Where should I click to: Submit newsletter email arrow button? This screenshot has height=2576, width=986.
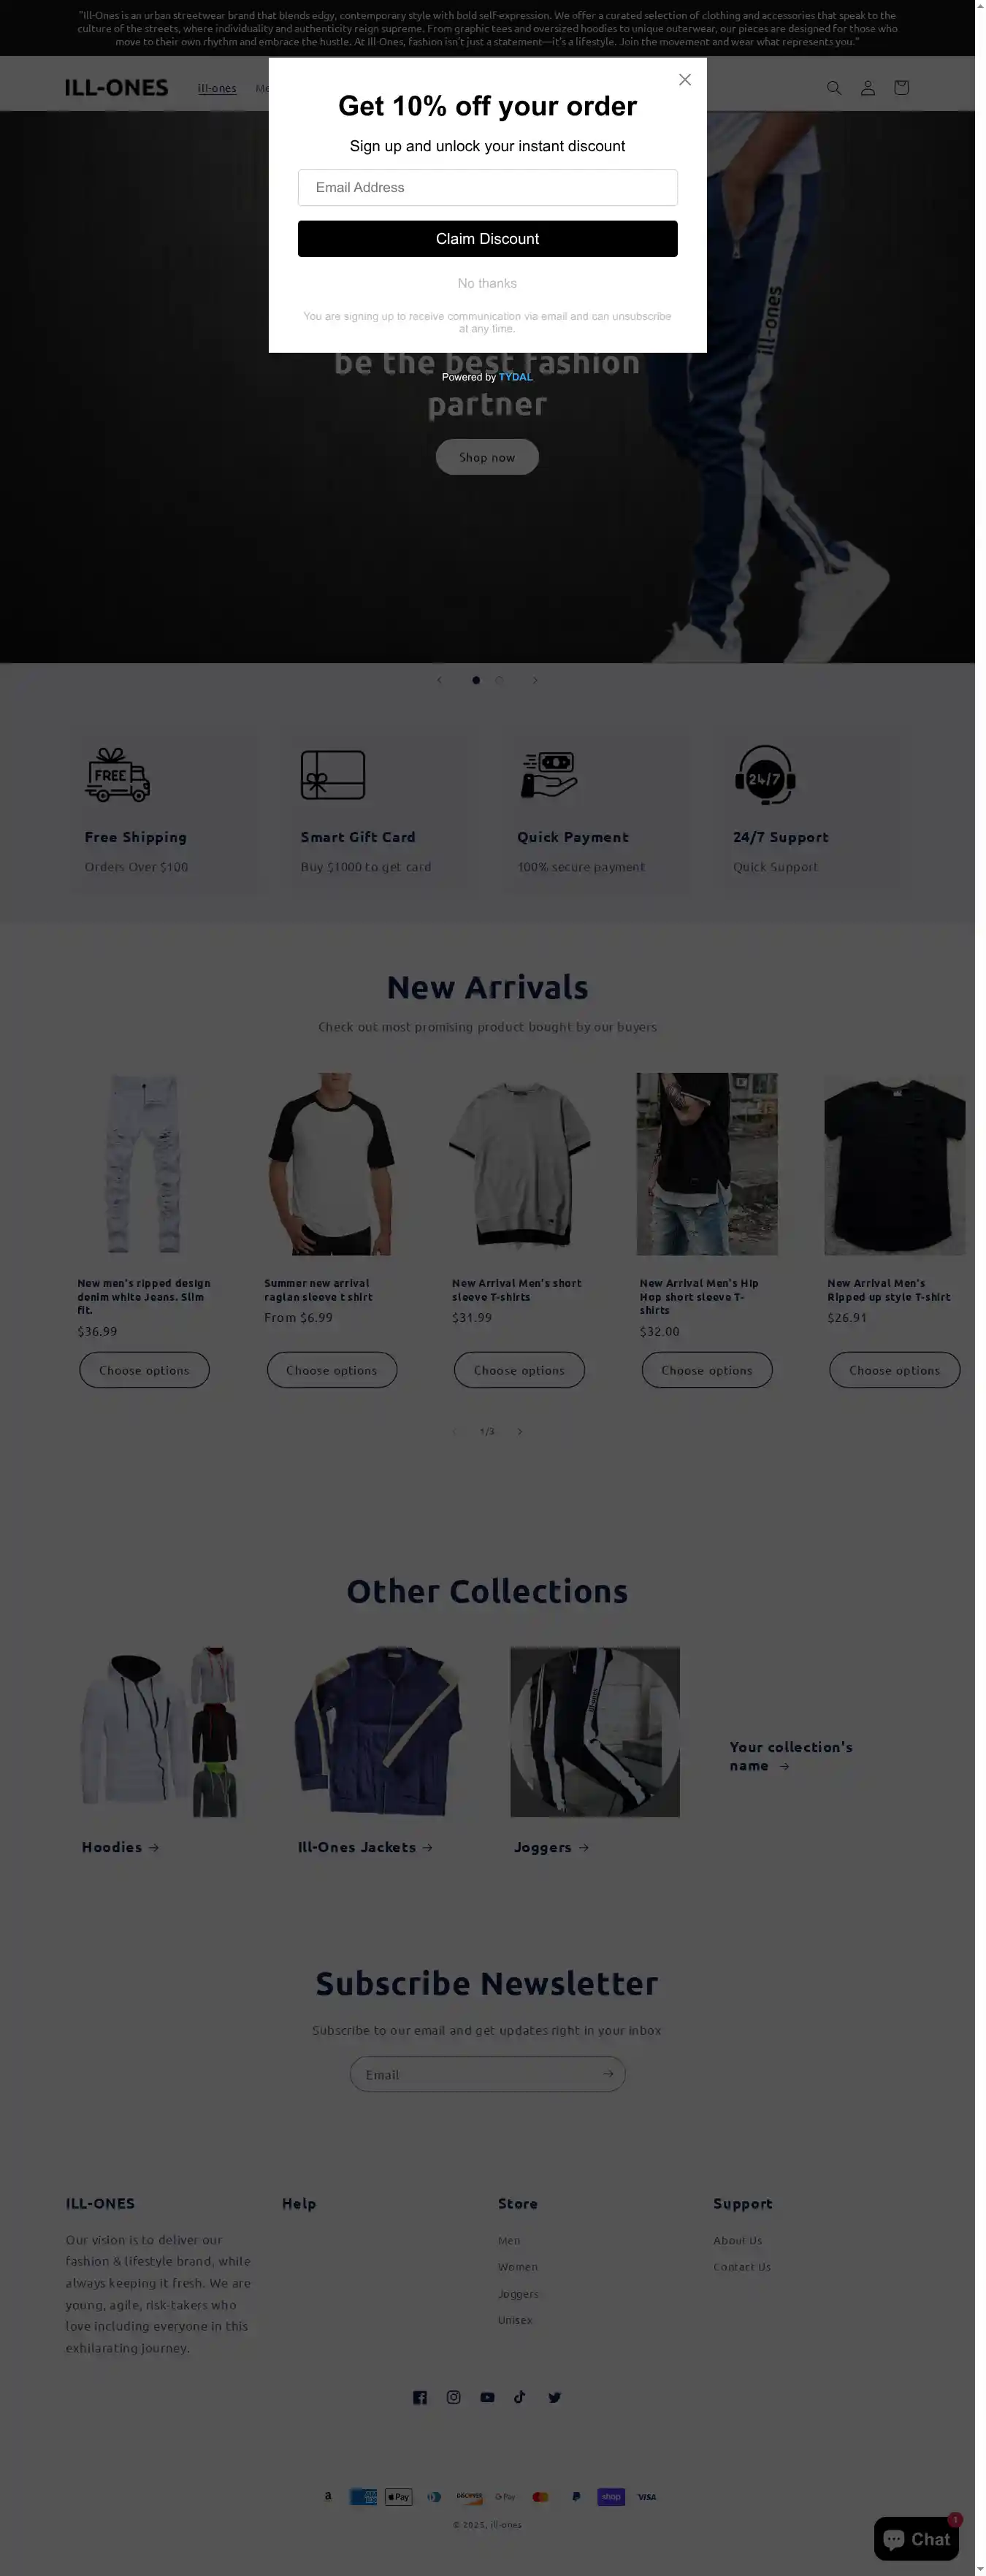[x=608, y=2074]
